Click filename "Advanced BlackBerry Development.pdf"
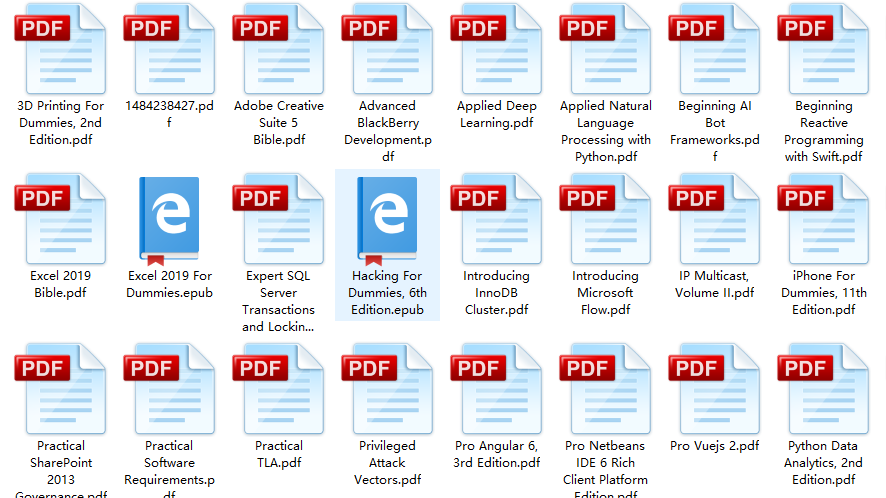This screenshot has height=498, width=886. pyautogui.click(x=388, y=131)
